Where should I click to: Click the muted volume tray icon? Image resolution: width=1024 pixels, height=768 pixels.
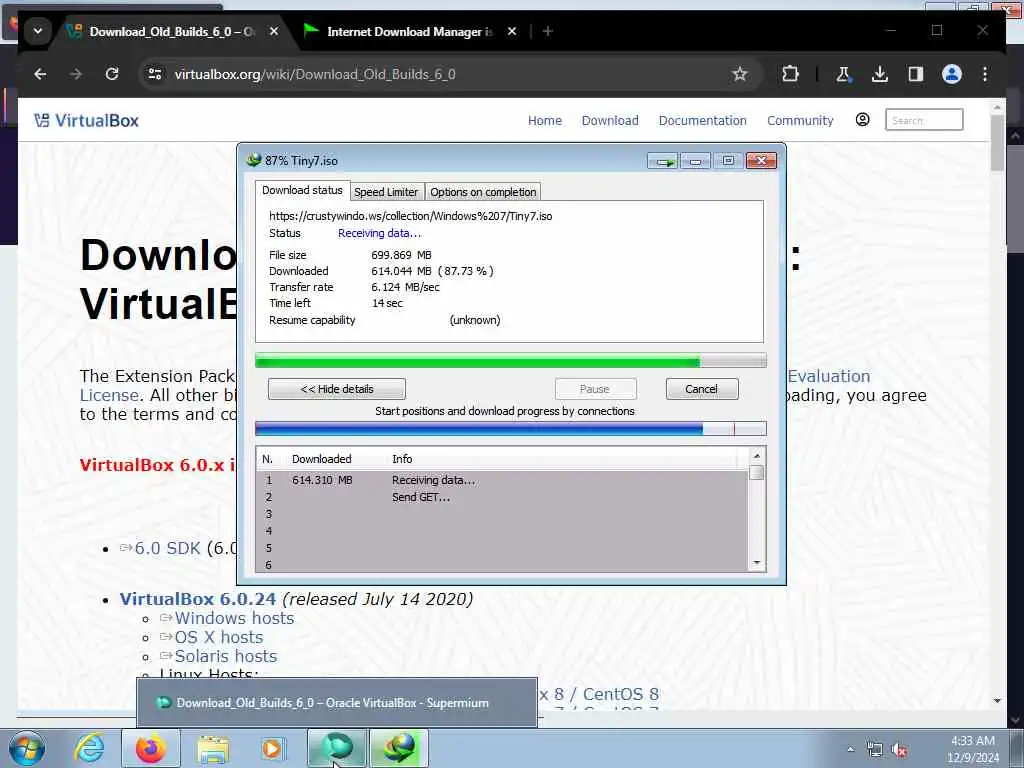pyautogui.click(x=899, y=750)
